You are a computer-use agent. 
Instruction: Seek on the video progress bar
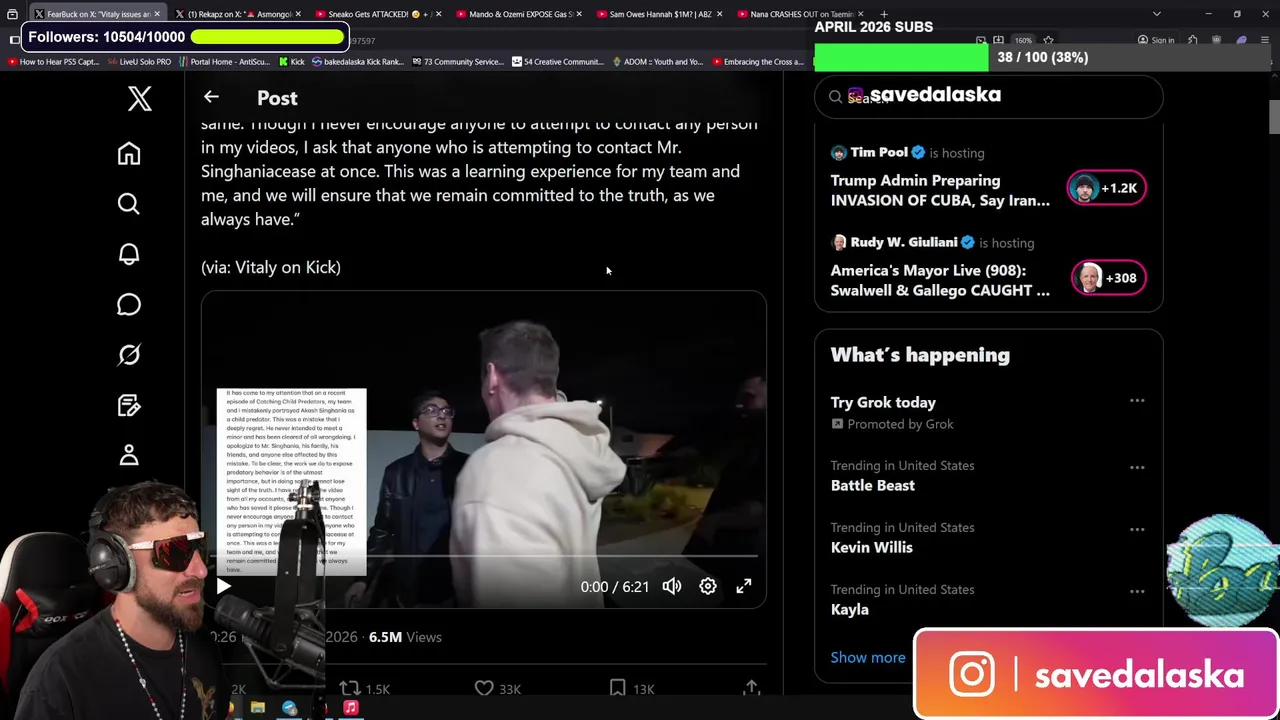coord(484,556)
